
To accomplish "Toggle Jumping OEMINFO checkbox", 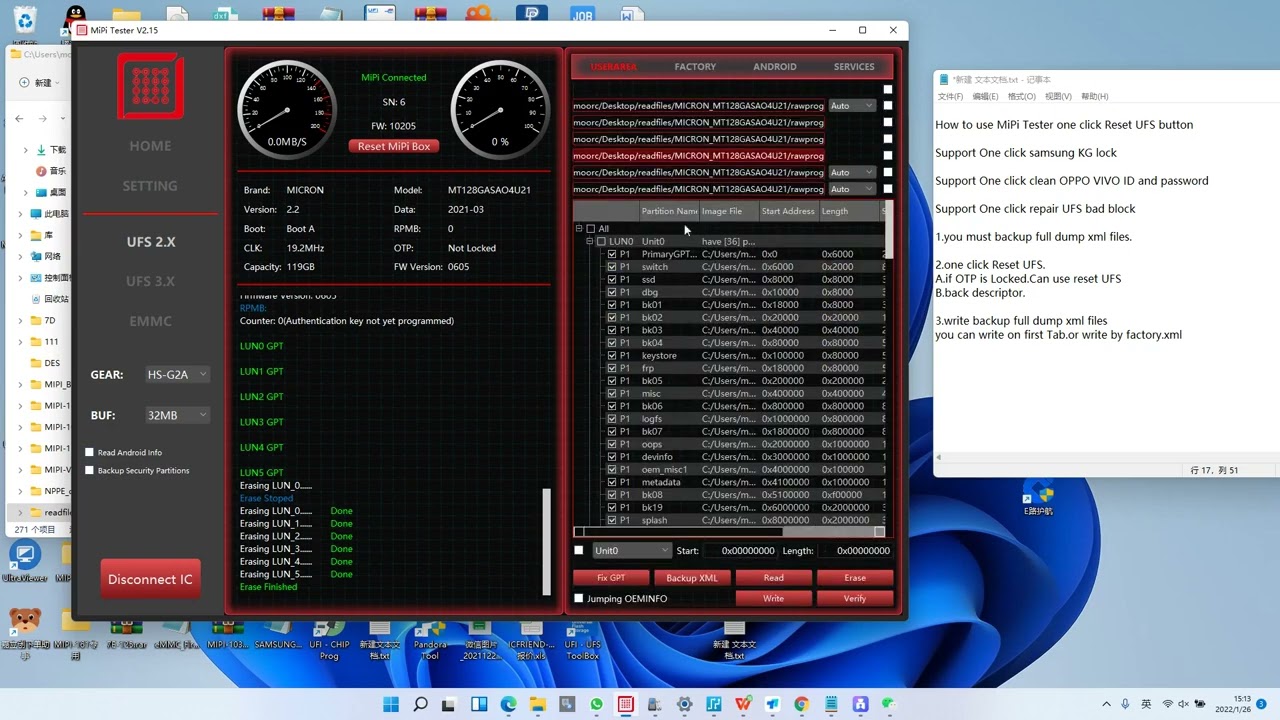I will [578, 598].
